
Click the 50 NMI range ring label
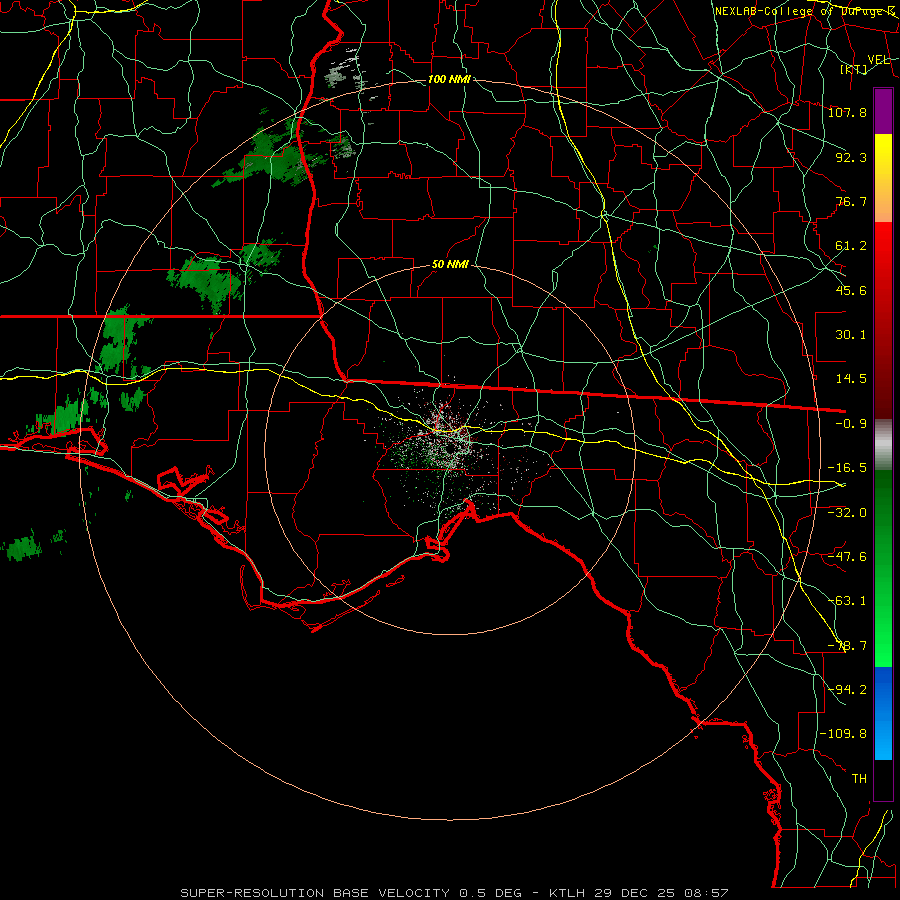pyautogui.click(x=450, y=265)
